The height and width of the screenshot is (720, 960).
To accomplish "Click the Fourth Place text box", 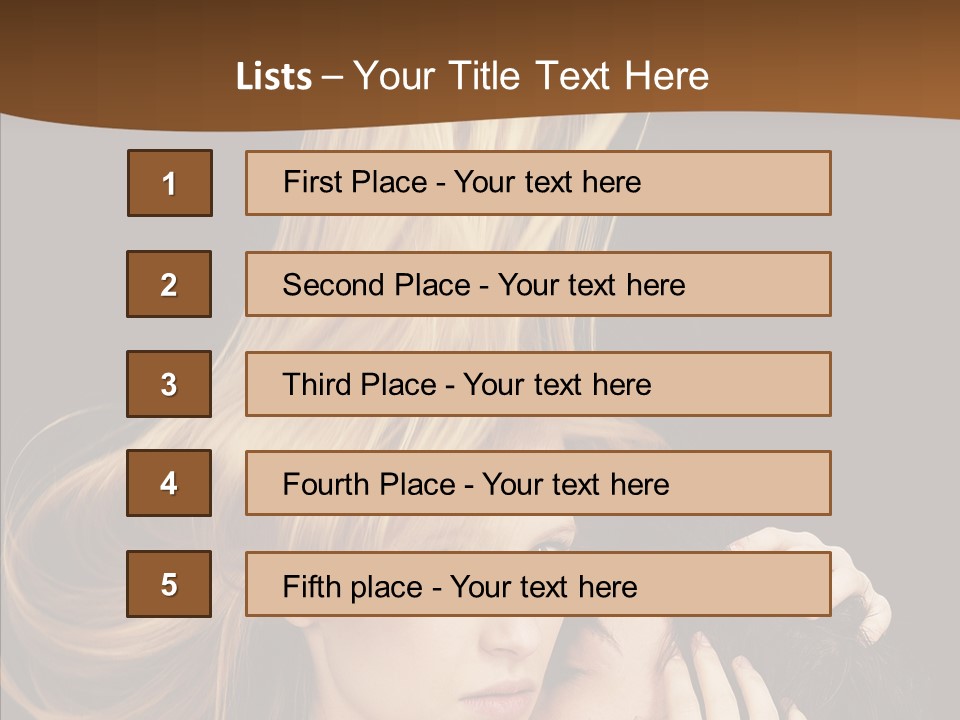I will [538, 484].
